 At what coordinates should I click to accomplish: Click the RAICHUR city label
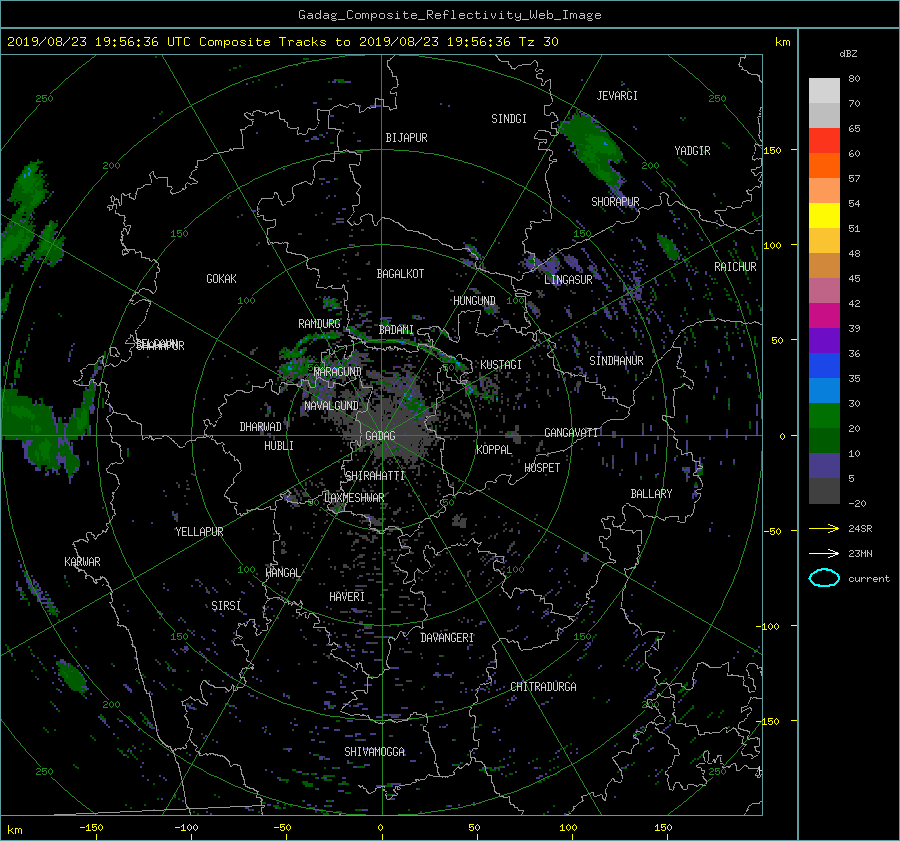click(735, 267)
